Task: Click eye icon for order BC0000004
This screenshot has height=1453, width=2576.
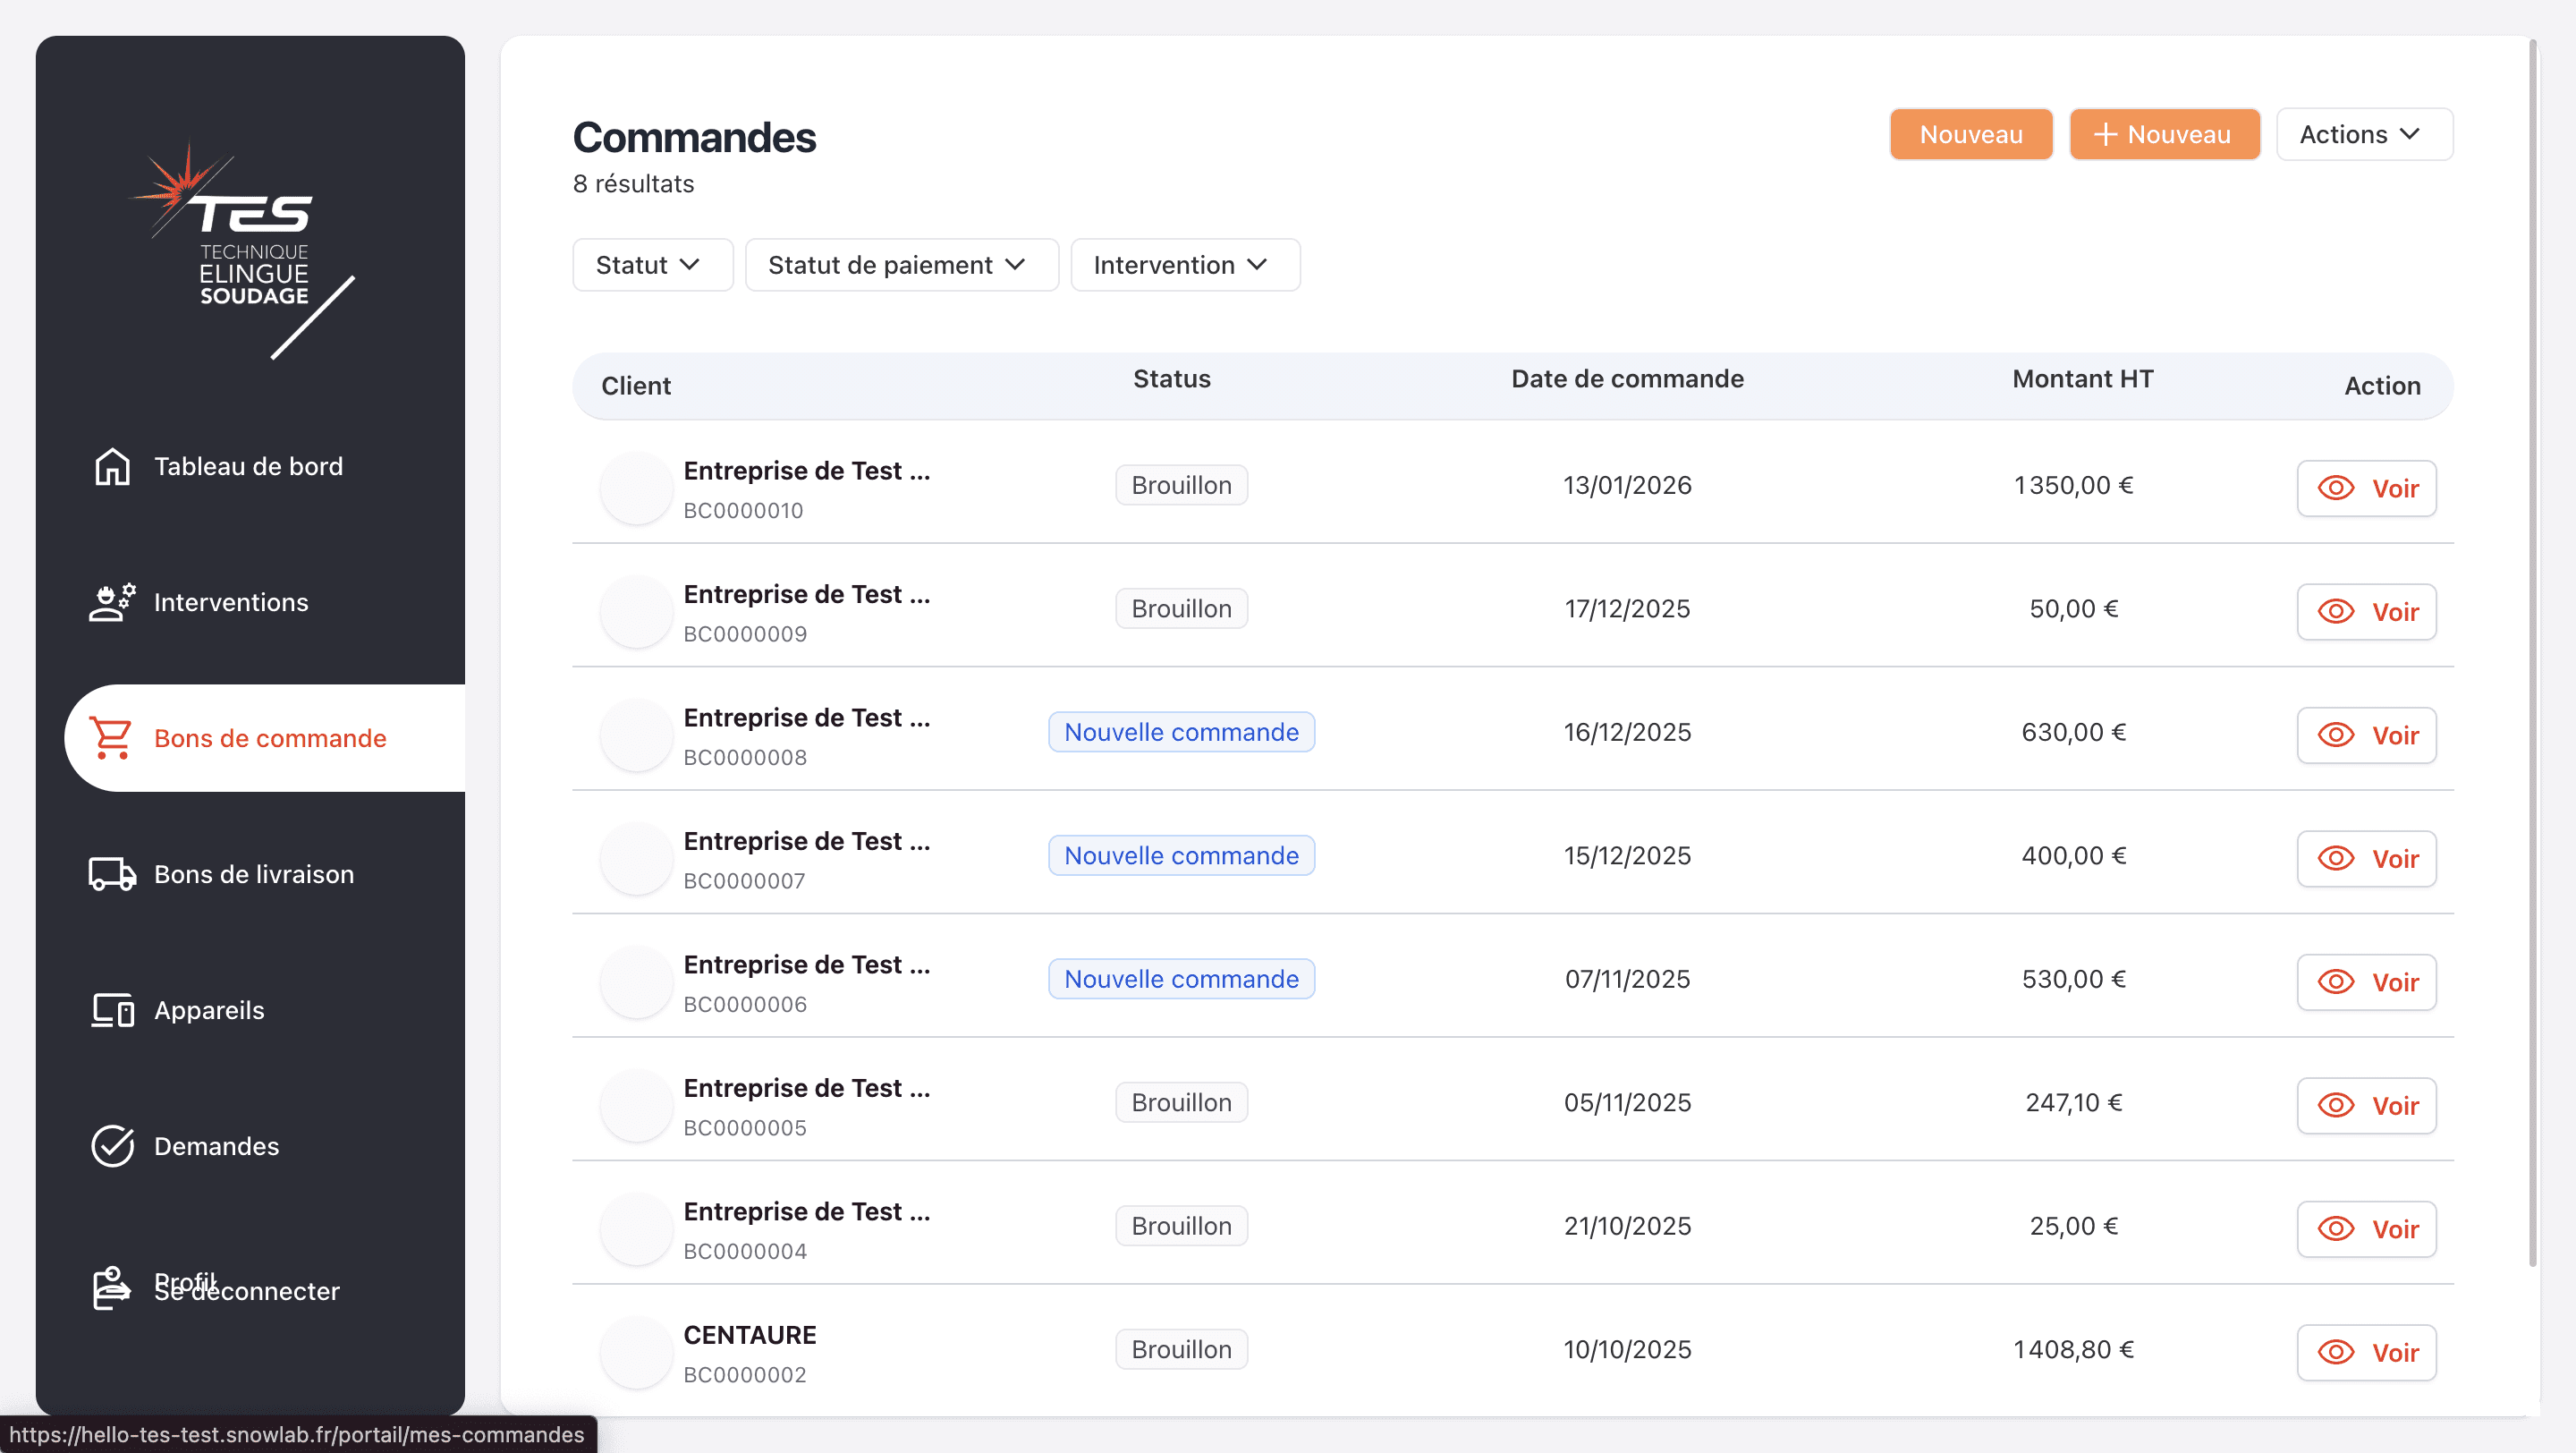Action: (2336, 1229)
